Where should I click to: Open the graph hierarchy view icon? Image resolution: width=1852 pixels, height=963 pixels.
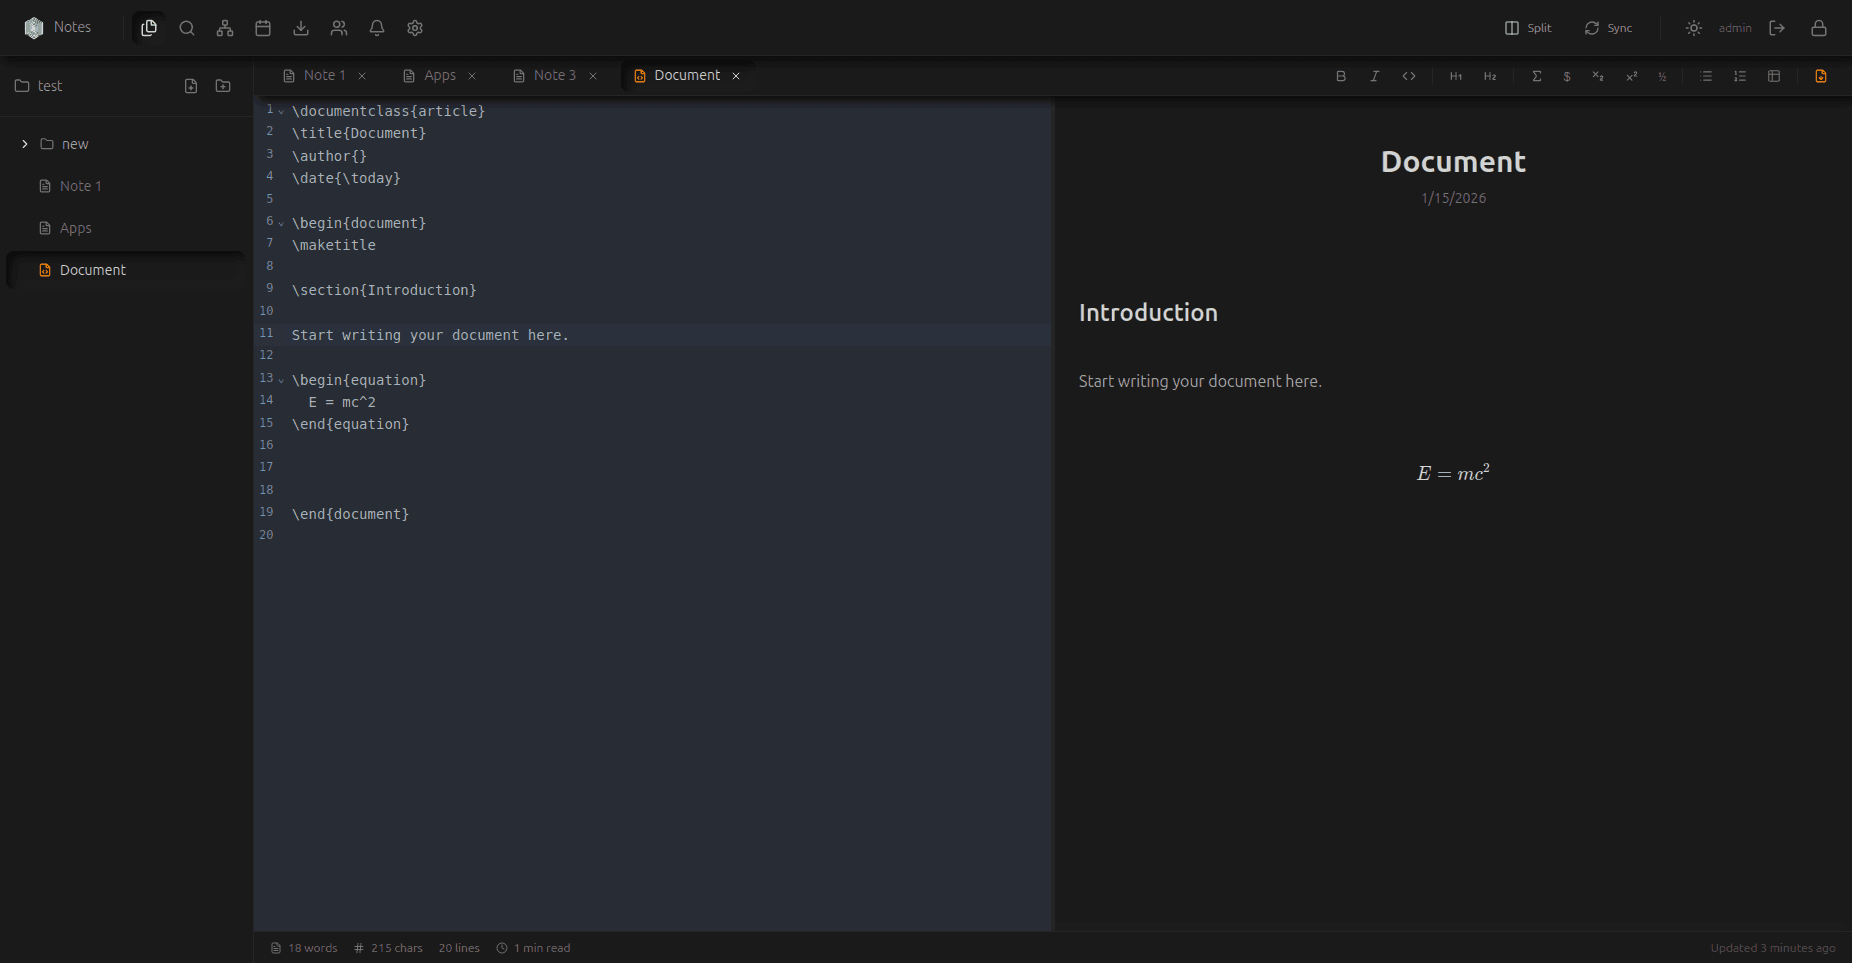pos(225,28)
